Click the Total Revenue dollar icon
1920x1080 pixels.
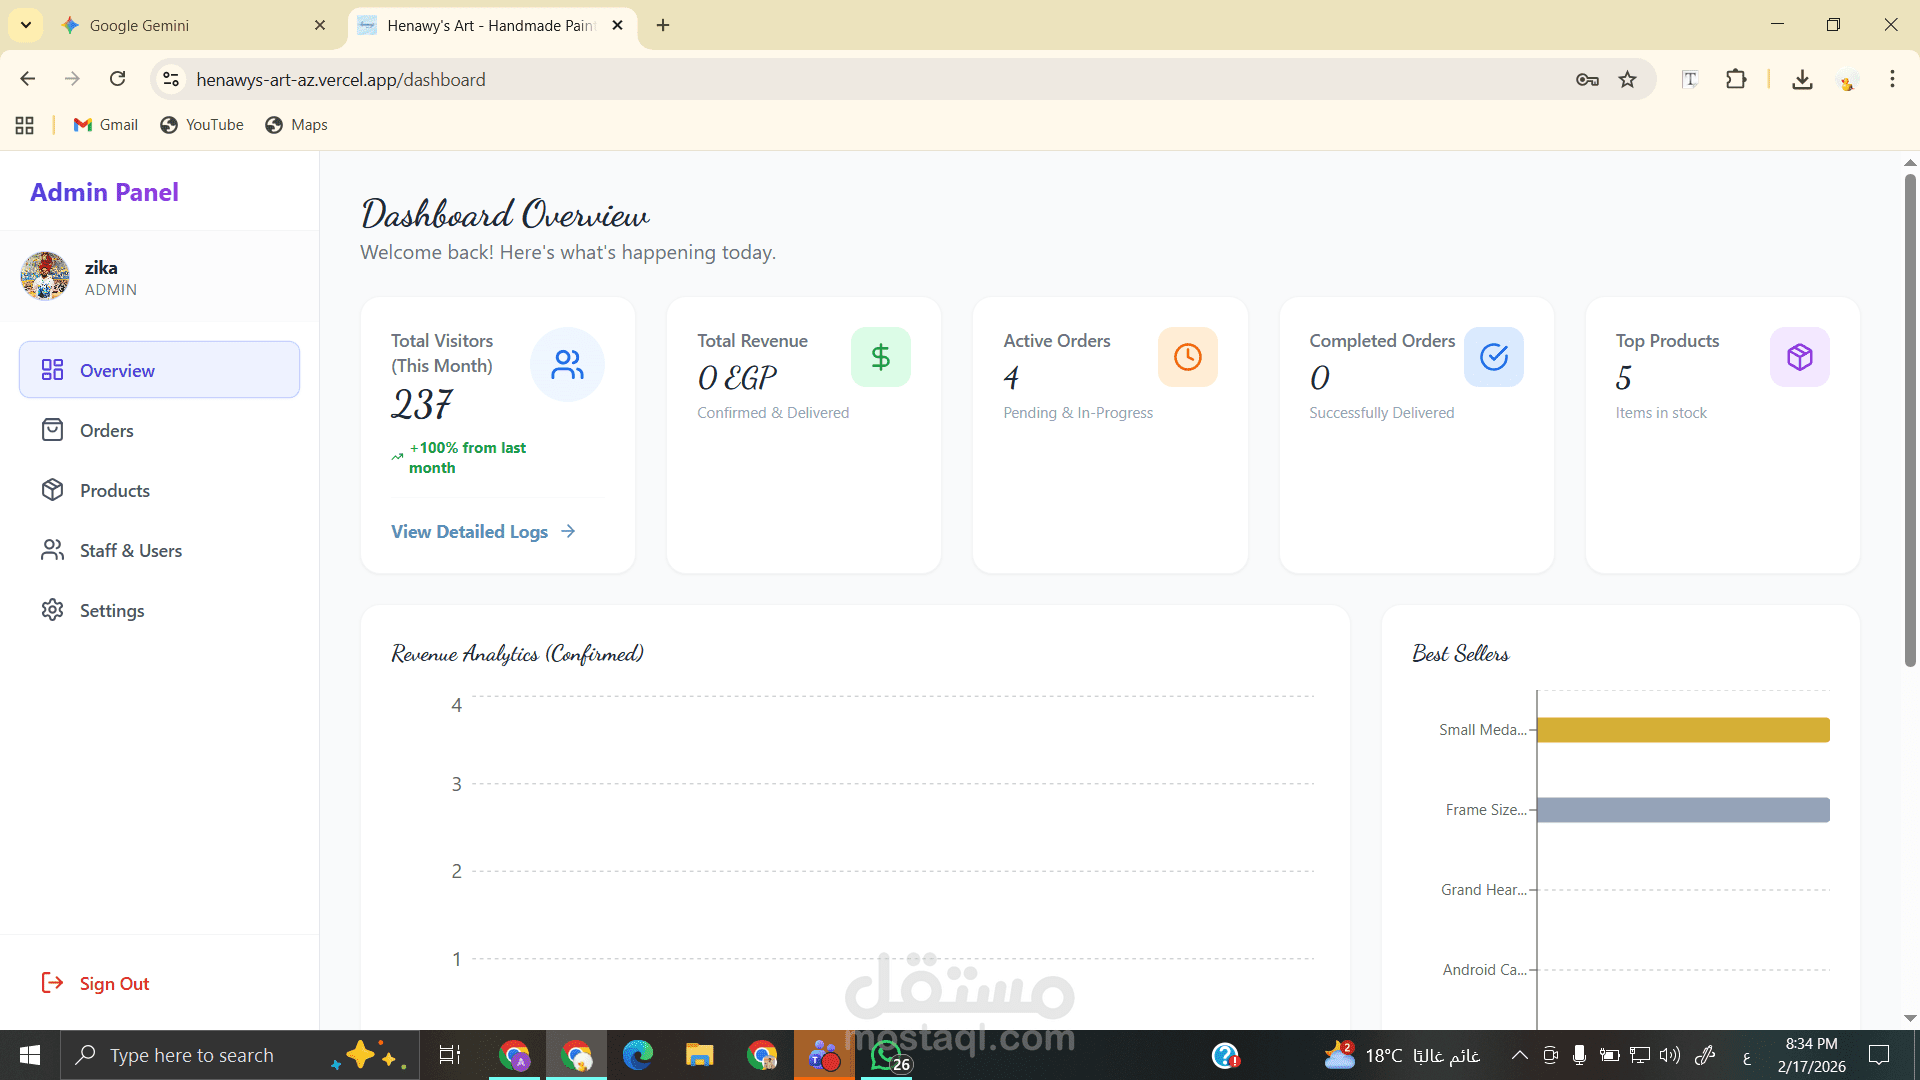coord(880,357)
